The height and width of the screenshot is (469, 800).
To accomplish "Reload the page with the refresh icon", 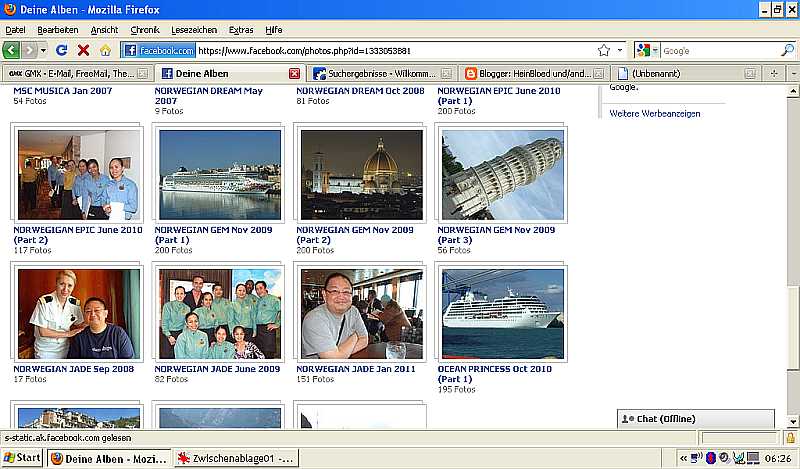I will (62, 50).
